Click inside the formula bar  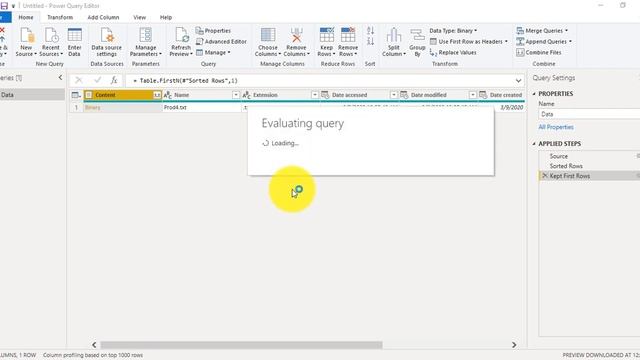click(320, 81)
